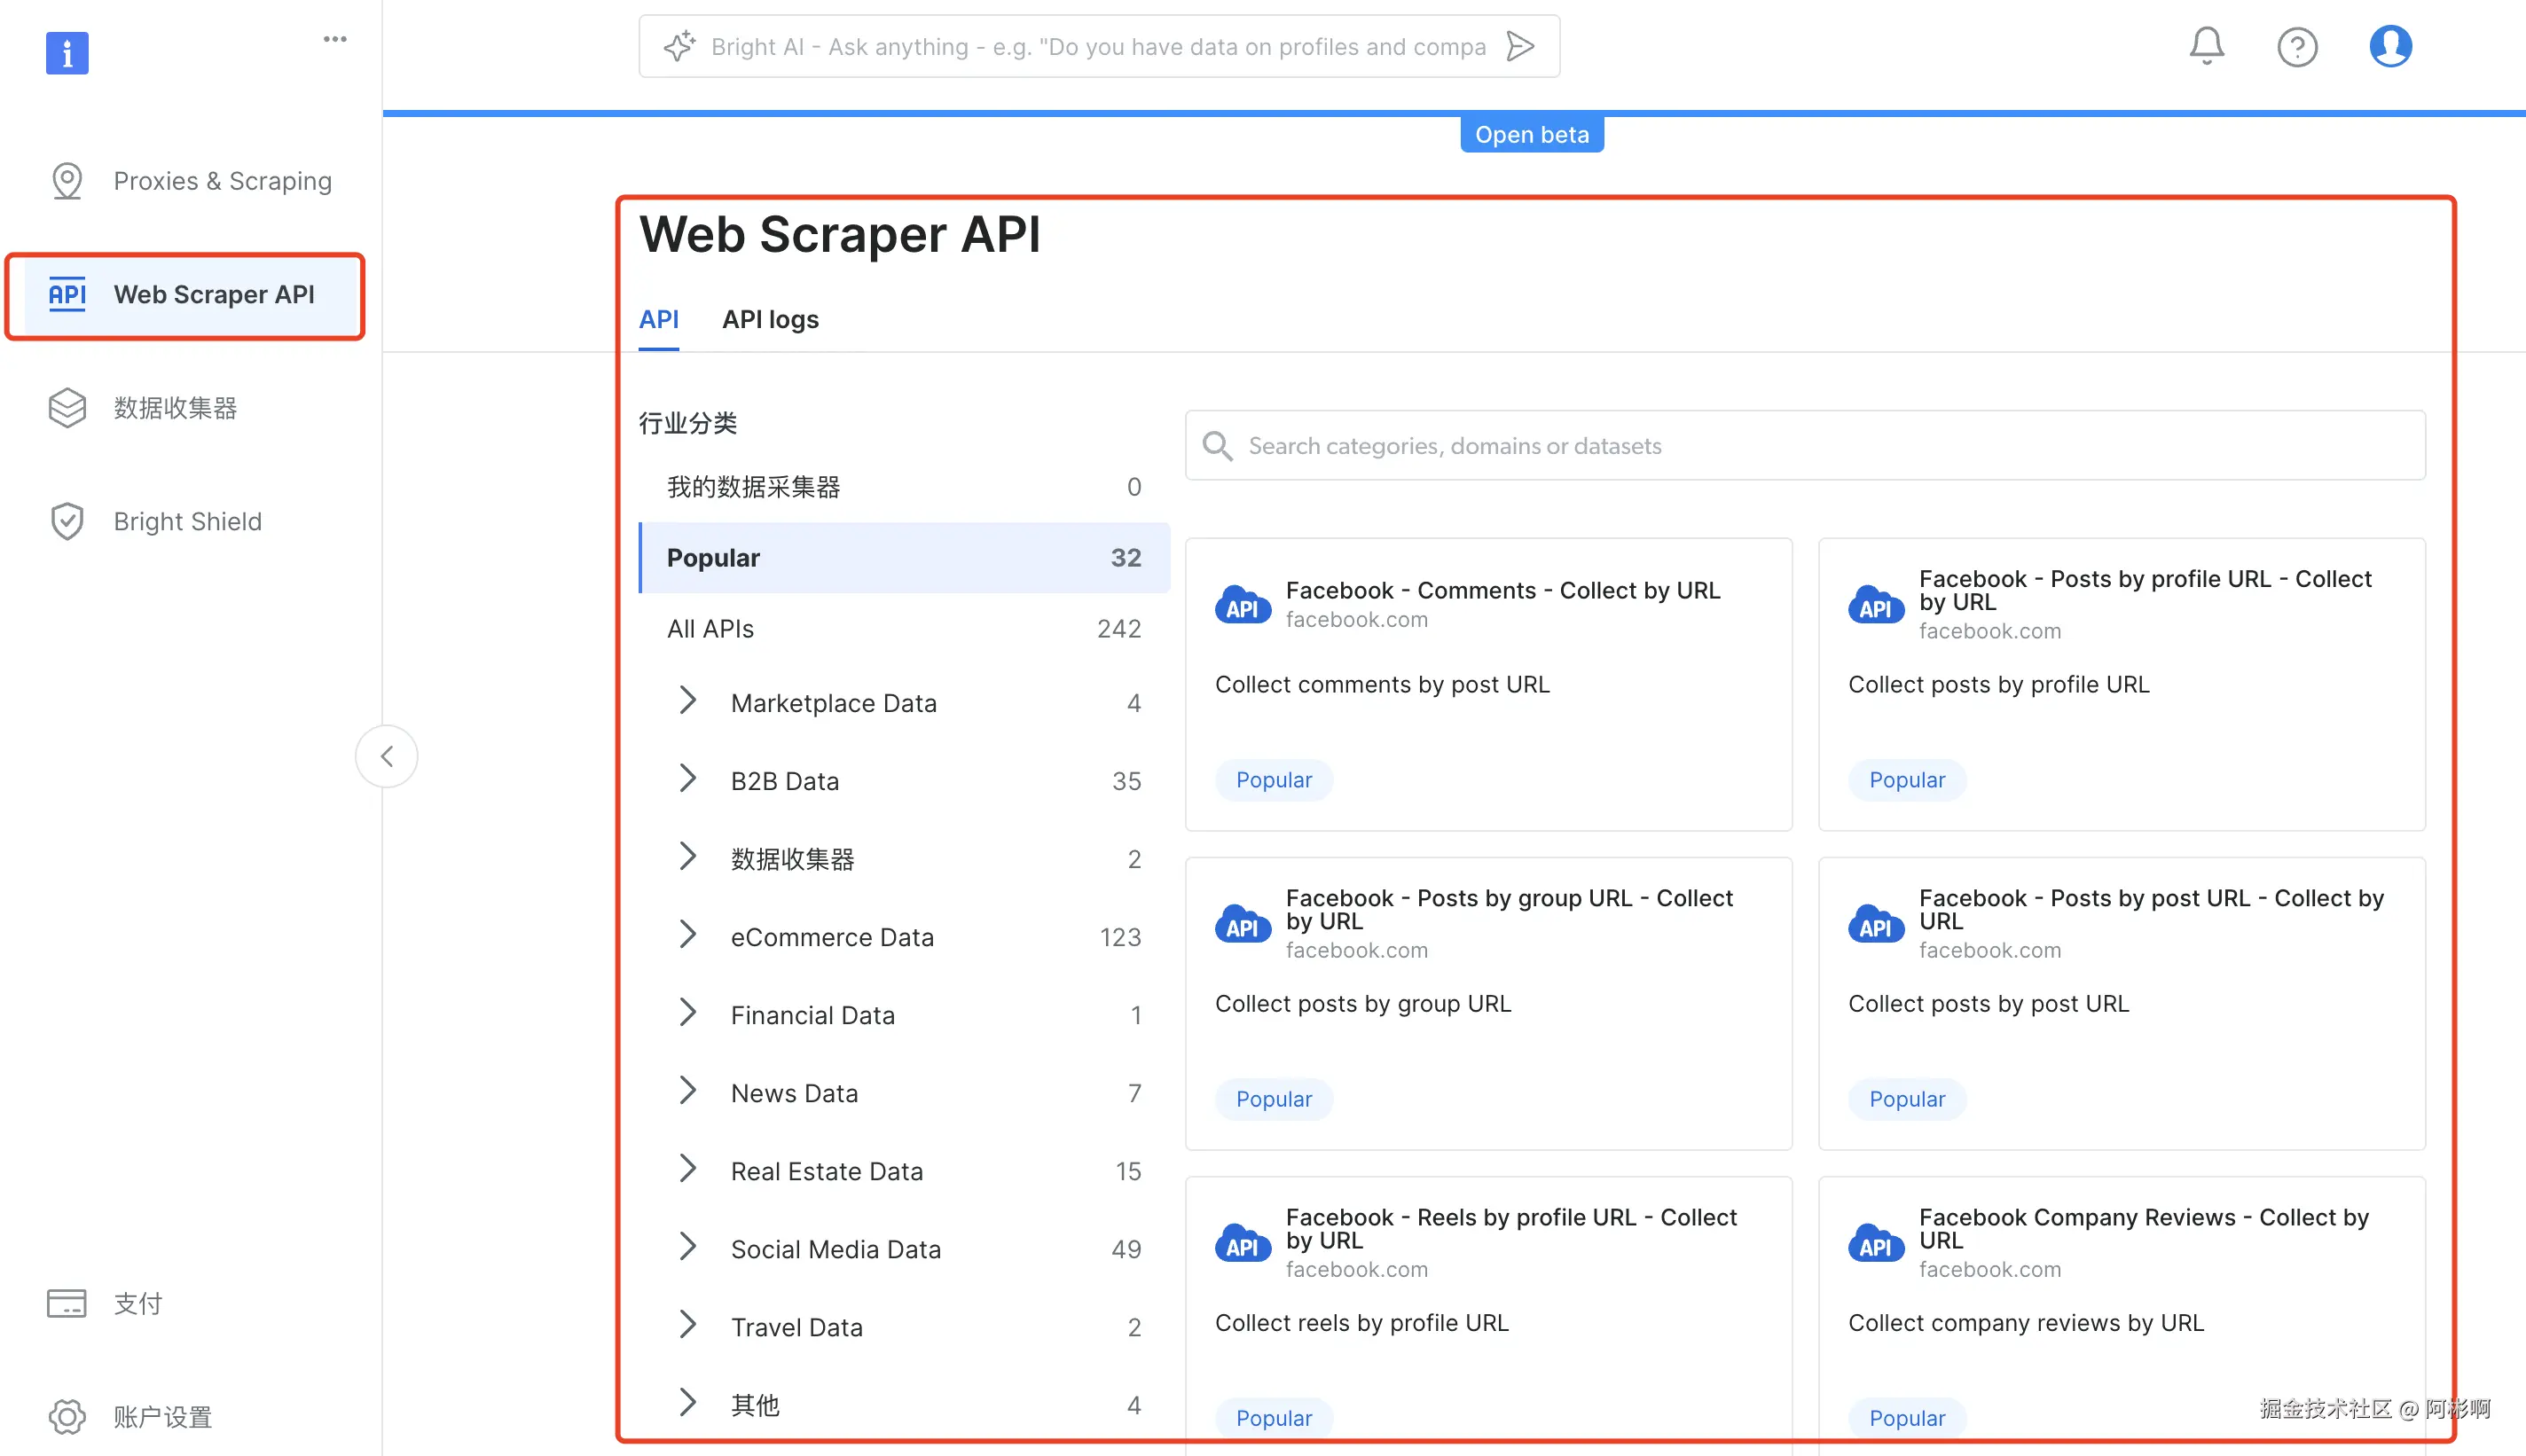Click the Bright AI send arrow
Screen dimensions: 2526x1456
click(1520, 46)
